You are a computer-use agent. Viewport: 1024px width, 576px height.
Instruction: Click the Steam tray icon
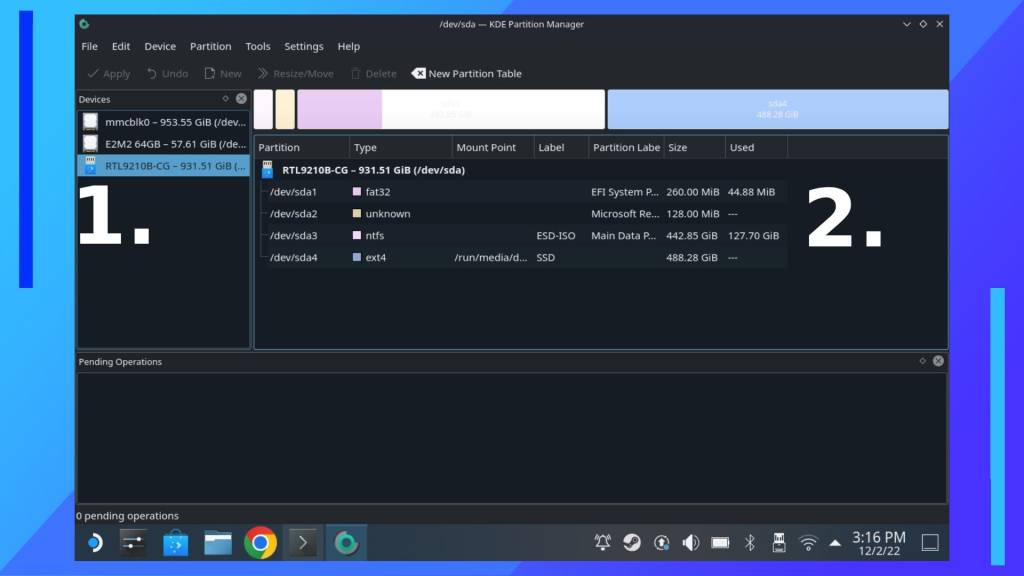tap(632, 543)
